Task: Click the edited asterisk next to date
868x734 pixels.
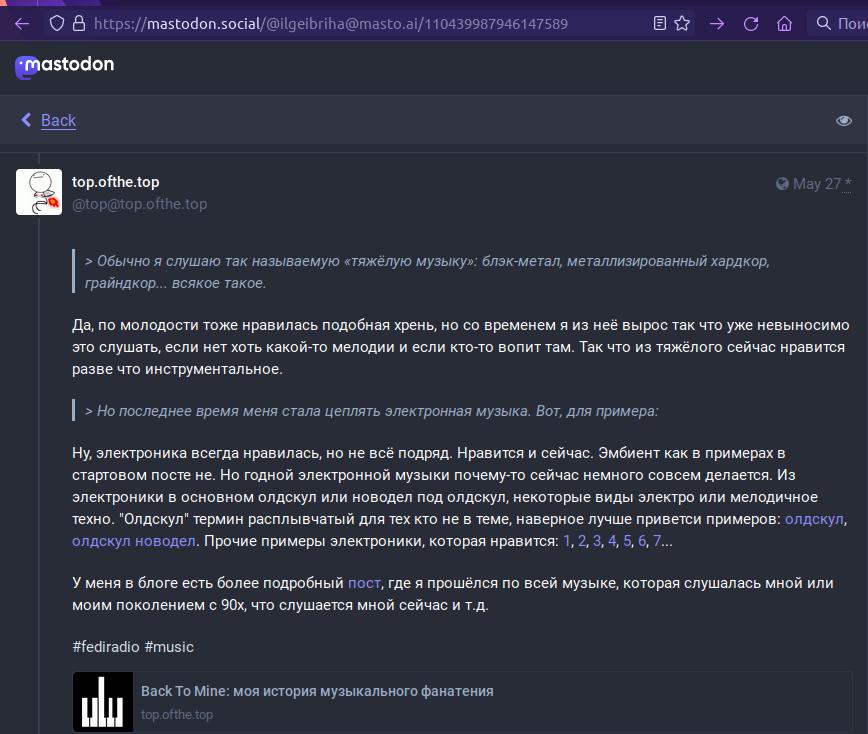Action: 848,184
